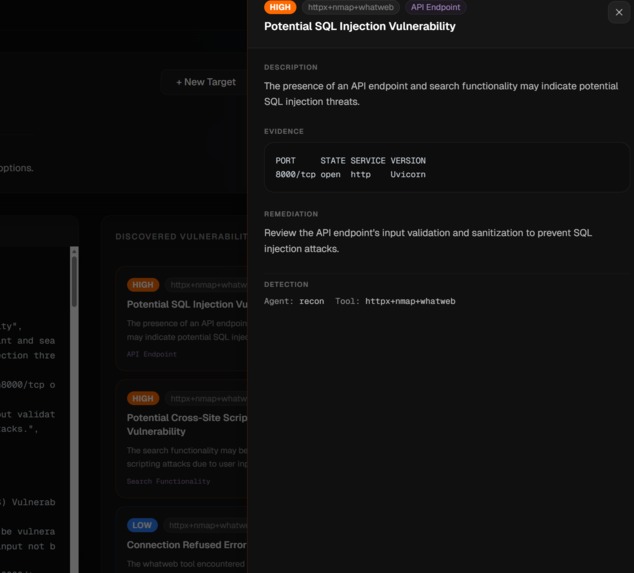634x573 pixels.
Task: Close the vulnerability detail panel
Action: coord(619,13)
